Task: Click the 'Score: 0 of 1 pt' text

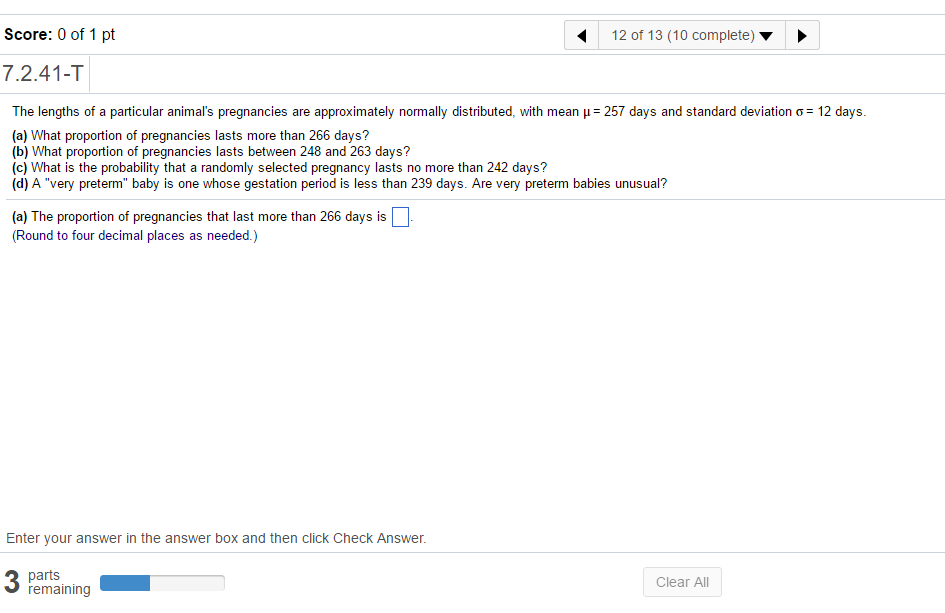Action: 60,34
